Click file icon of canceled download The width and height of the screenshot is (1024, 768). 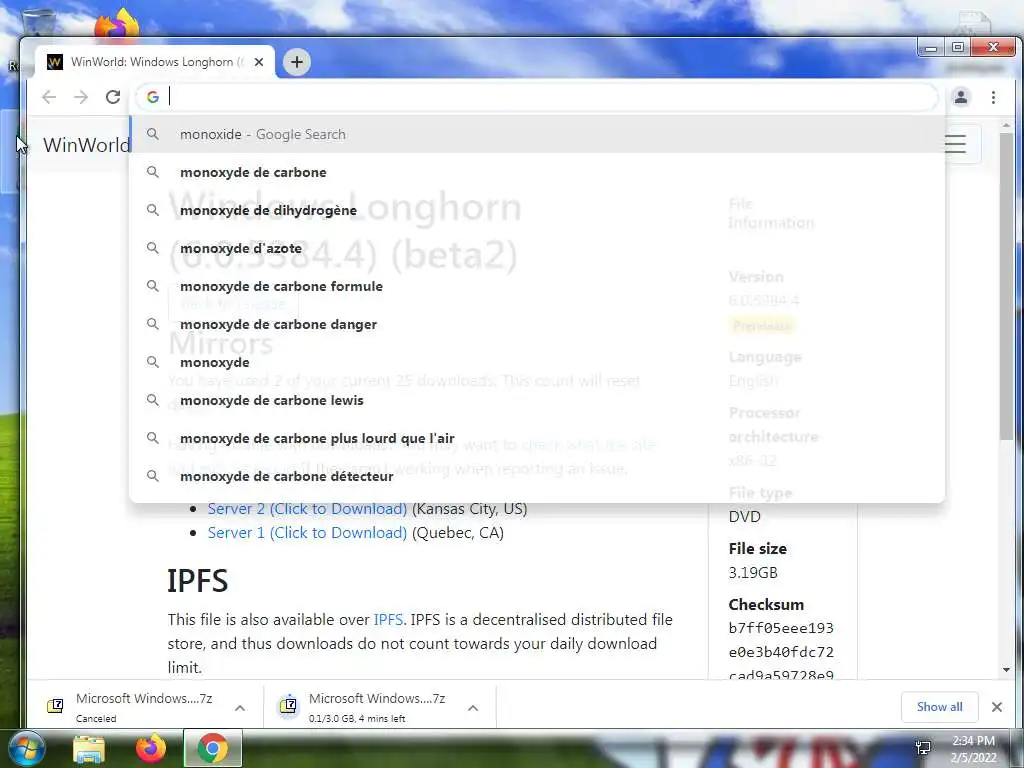[55, 706]
